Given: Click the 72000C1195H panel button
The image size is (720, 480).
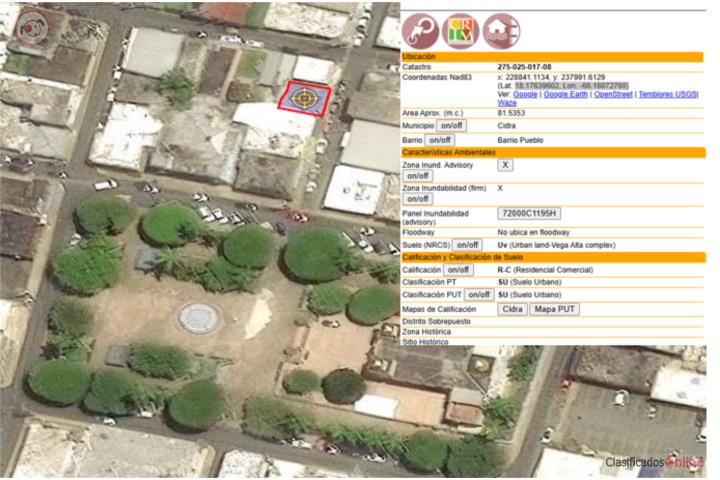Looking at the screenshot, I should (529, 213).
